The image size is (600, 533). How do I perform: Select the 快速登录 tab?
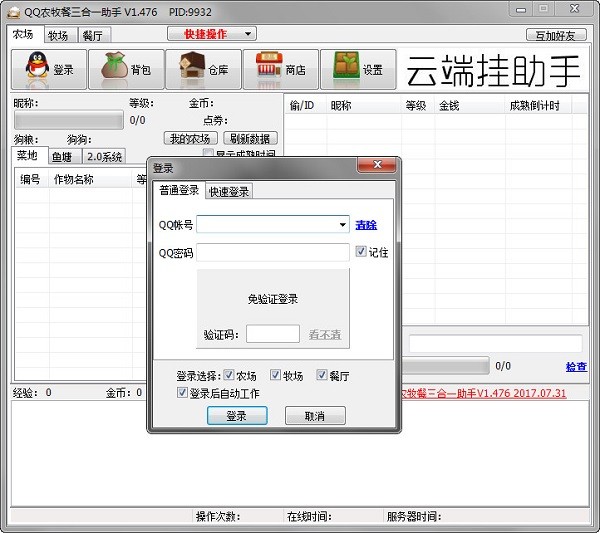point(229,191)
